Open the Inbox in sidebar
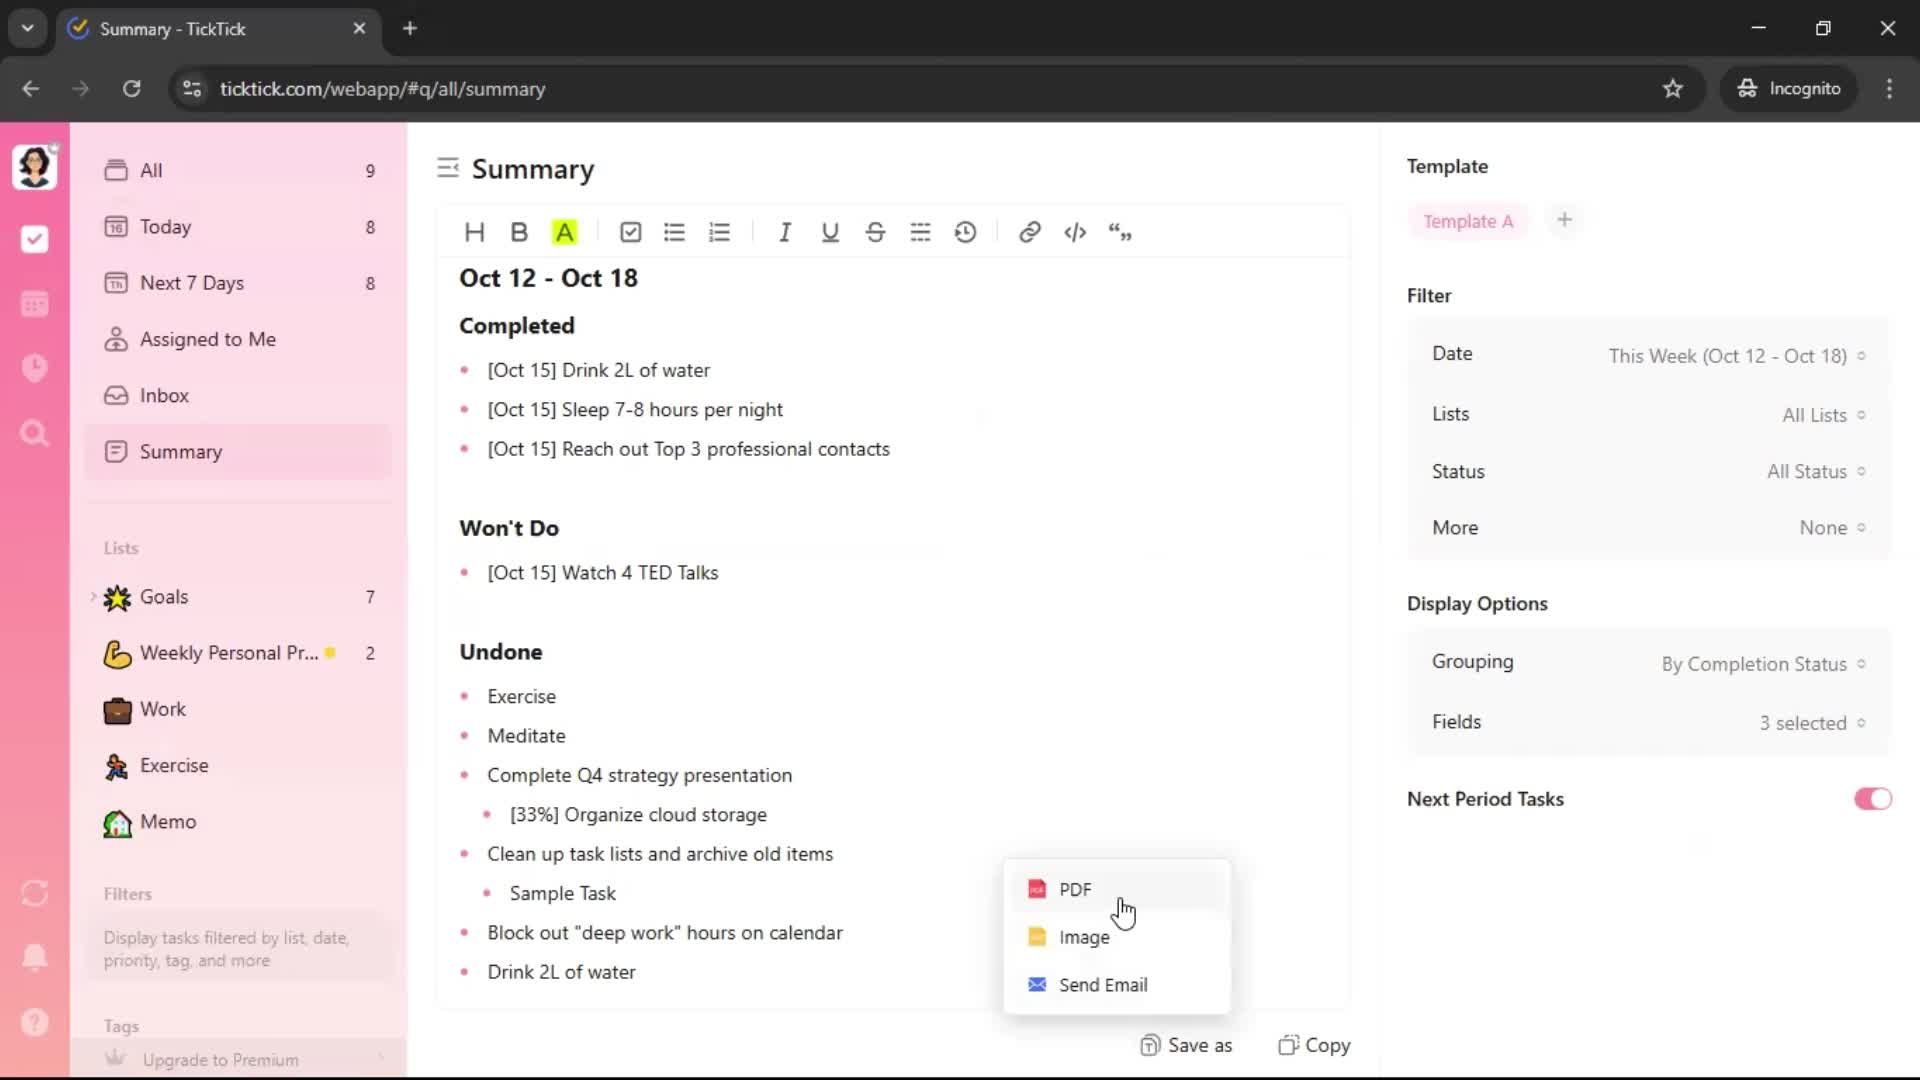 [x=164, y=396]
